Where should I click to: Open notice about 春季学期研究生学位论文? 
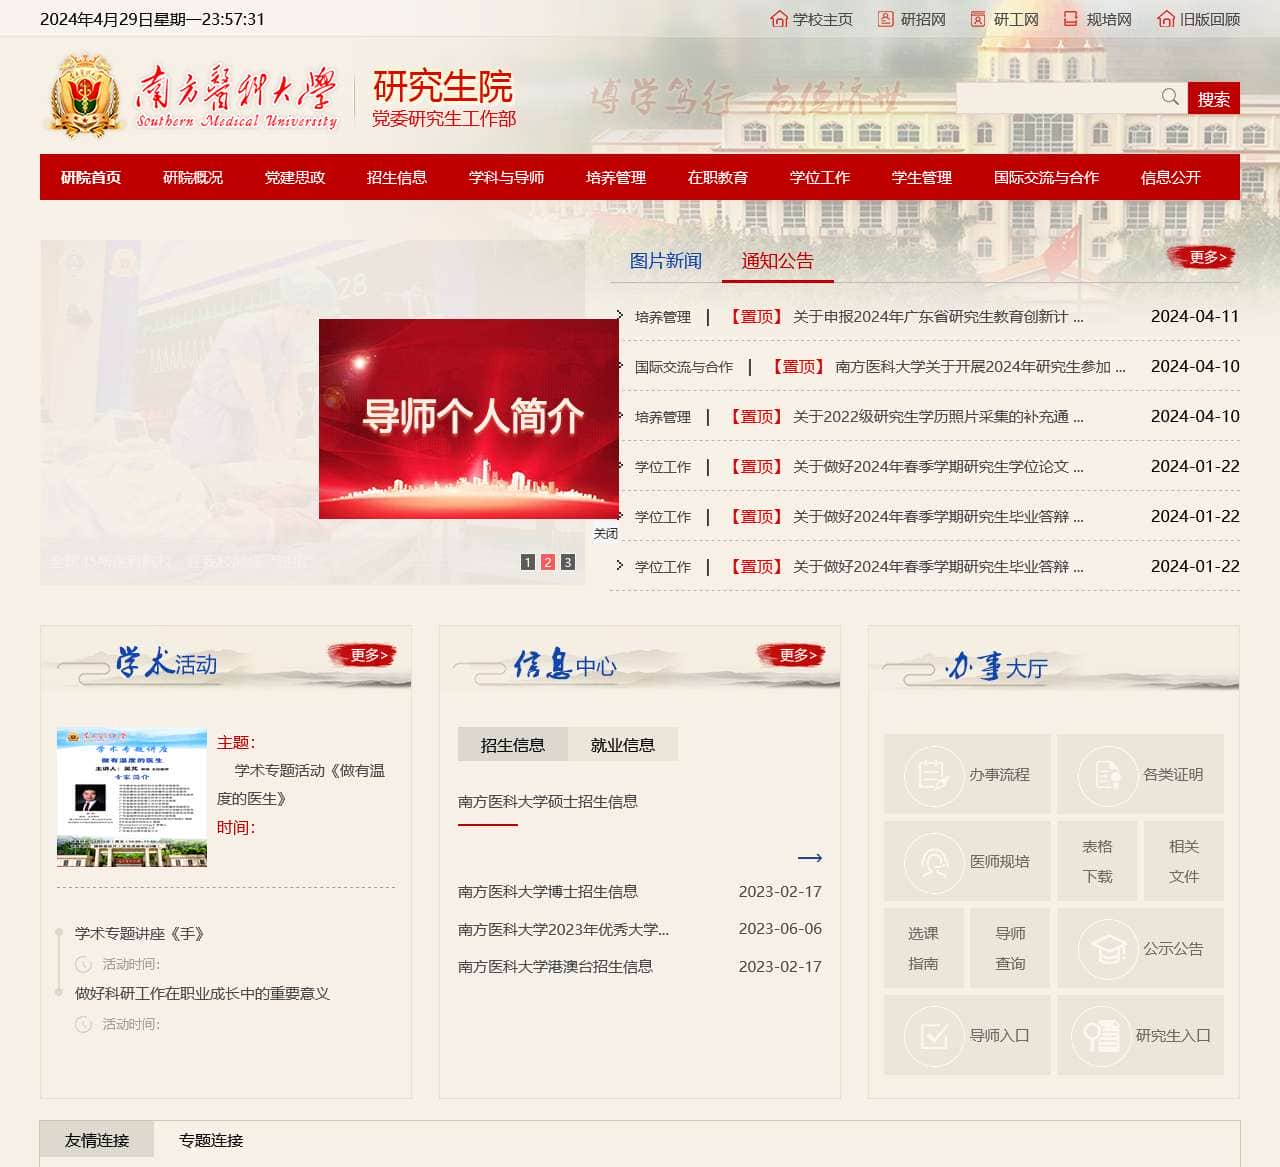[938, 467]
